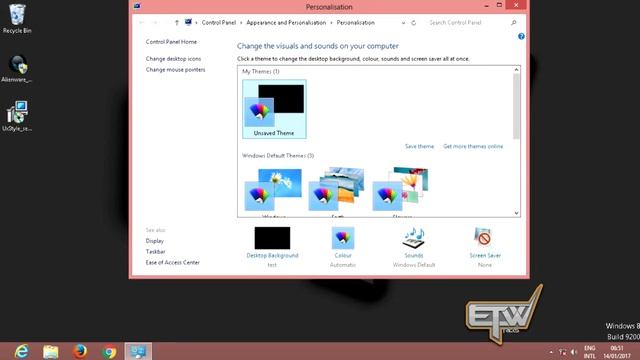
Task: Show hidden system tray icons
Action: [551, 352]
